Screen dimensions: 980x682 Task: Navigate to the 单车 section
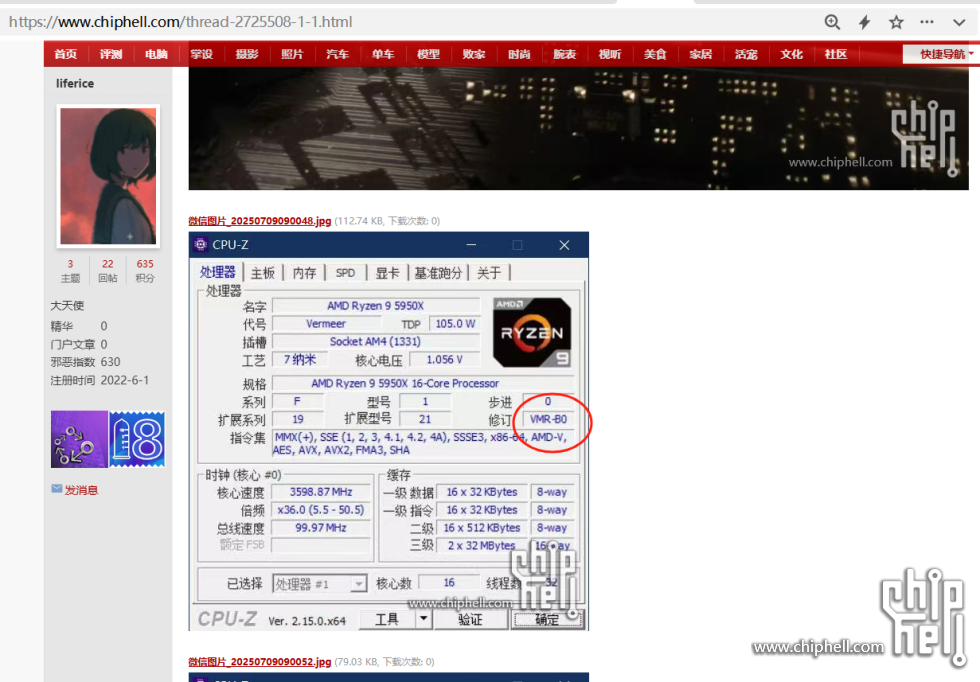click(x=382, y=54)
